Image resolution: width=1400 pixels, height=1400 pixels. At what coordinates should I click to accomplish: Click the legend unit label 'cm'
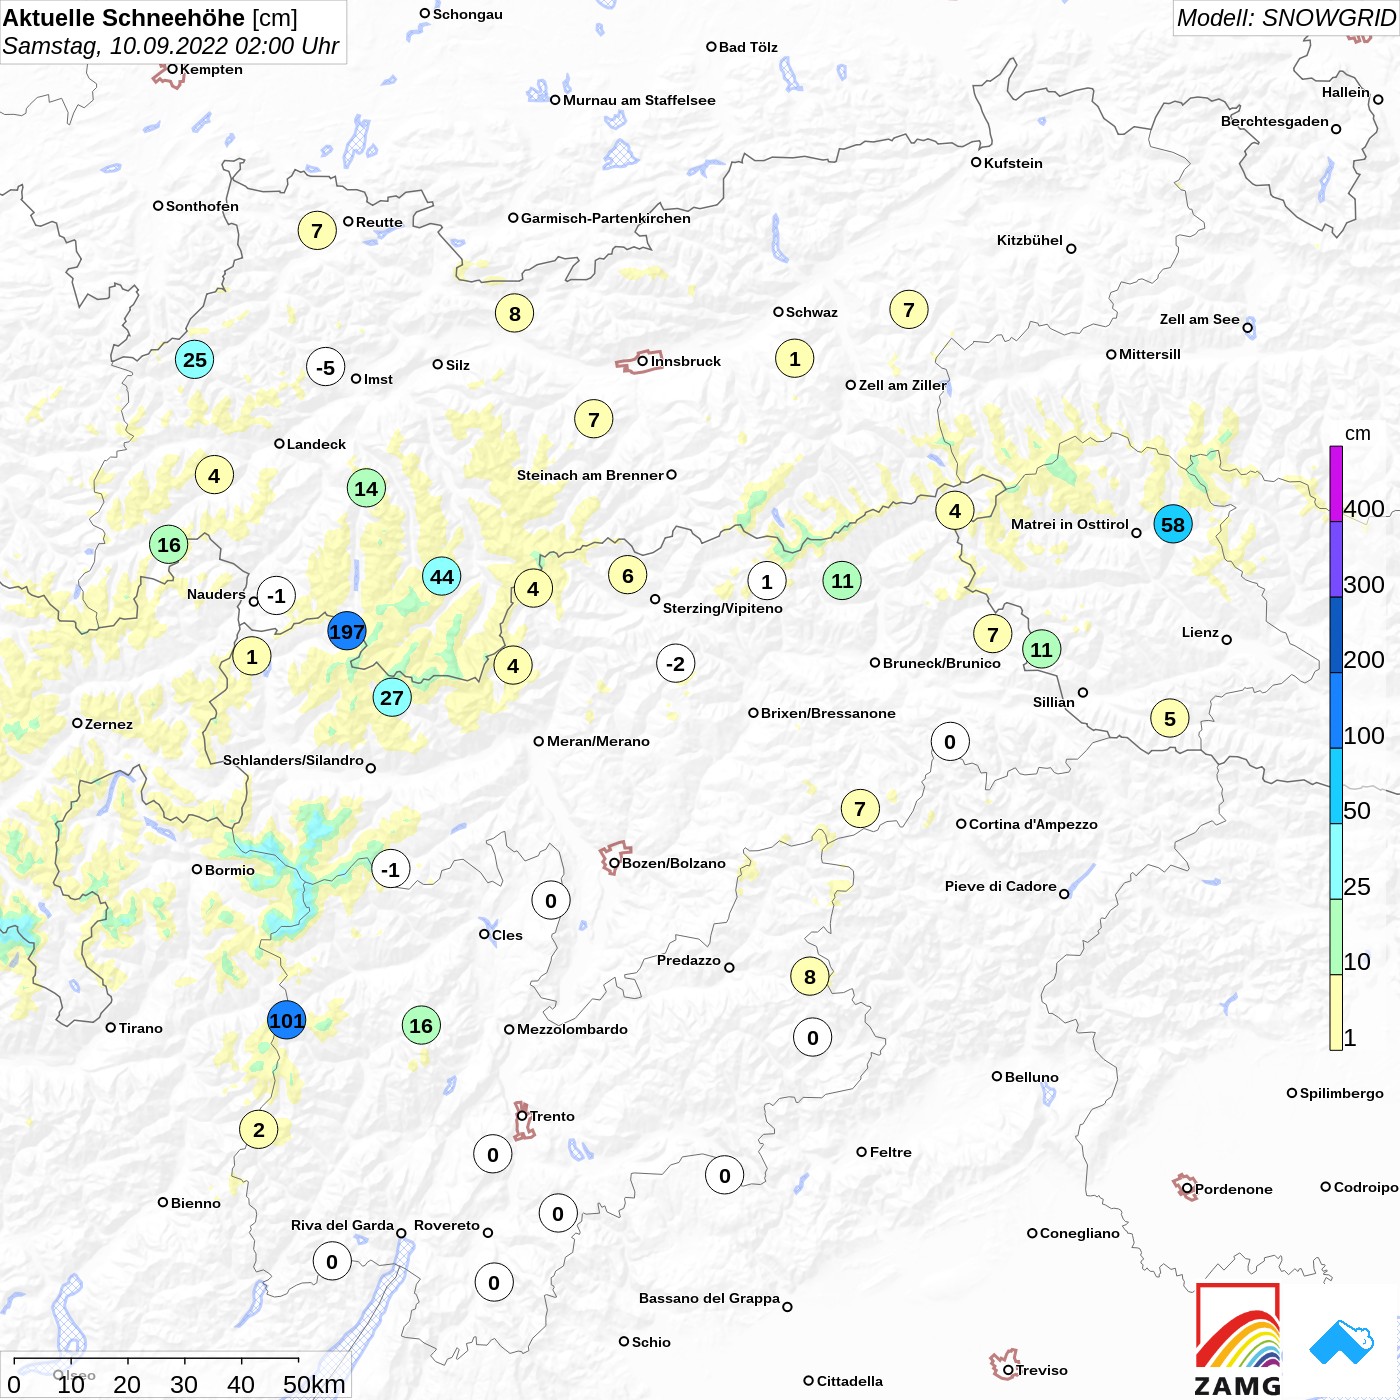tap(1358, 434)
